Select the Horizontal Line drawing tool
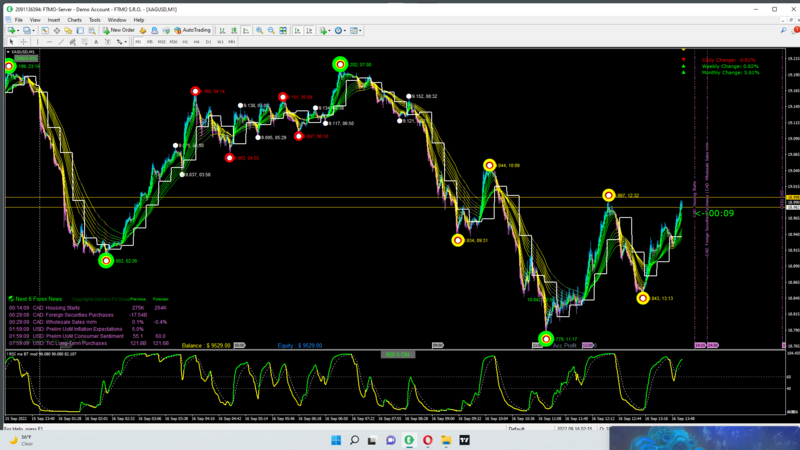Viewport: 800px width, 450px height. [x=49, y=42]
